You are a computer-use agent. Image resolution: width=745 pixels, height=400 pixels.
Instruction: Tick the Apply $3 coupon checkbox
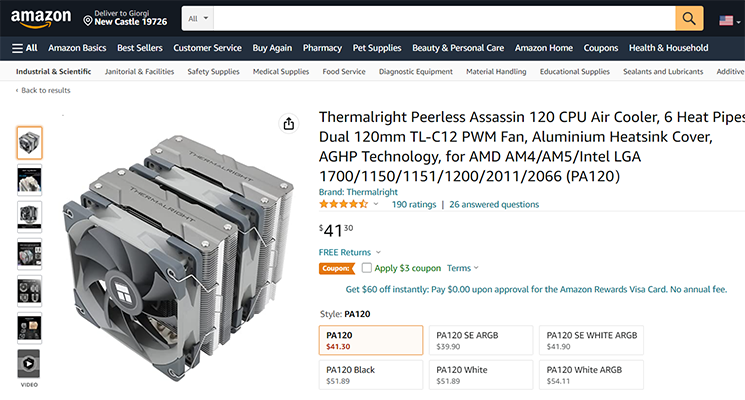pyautogui.click(x=366, y=268)
